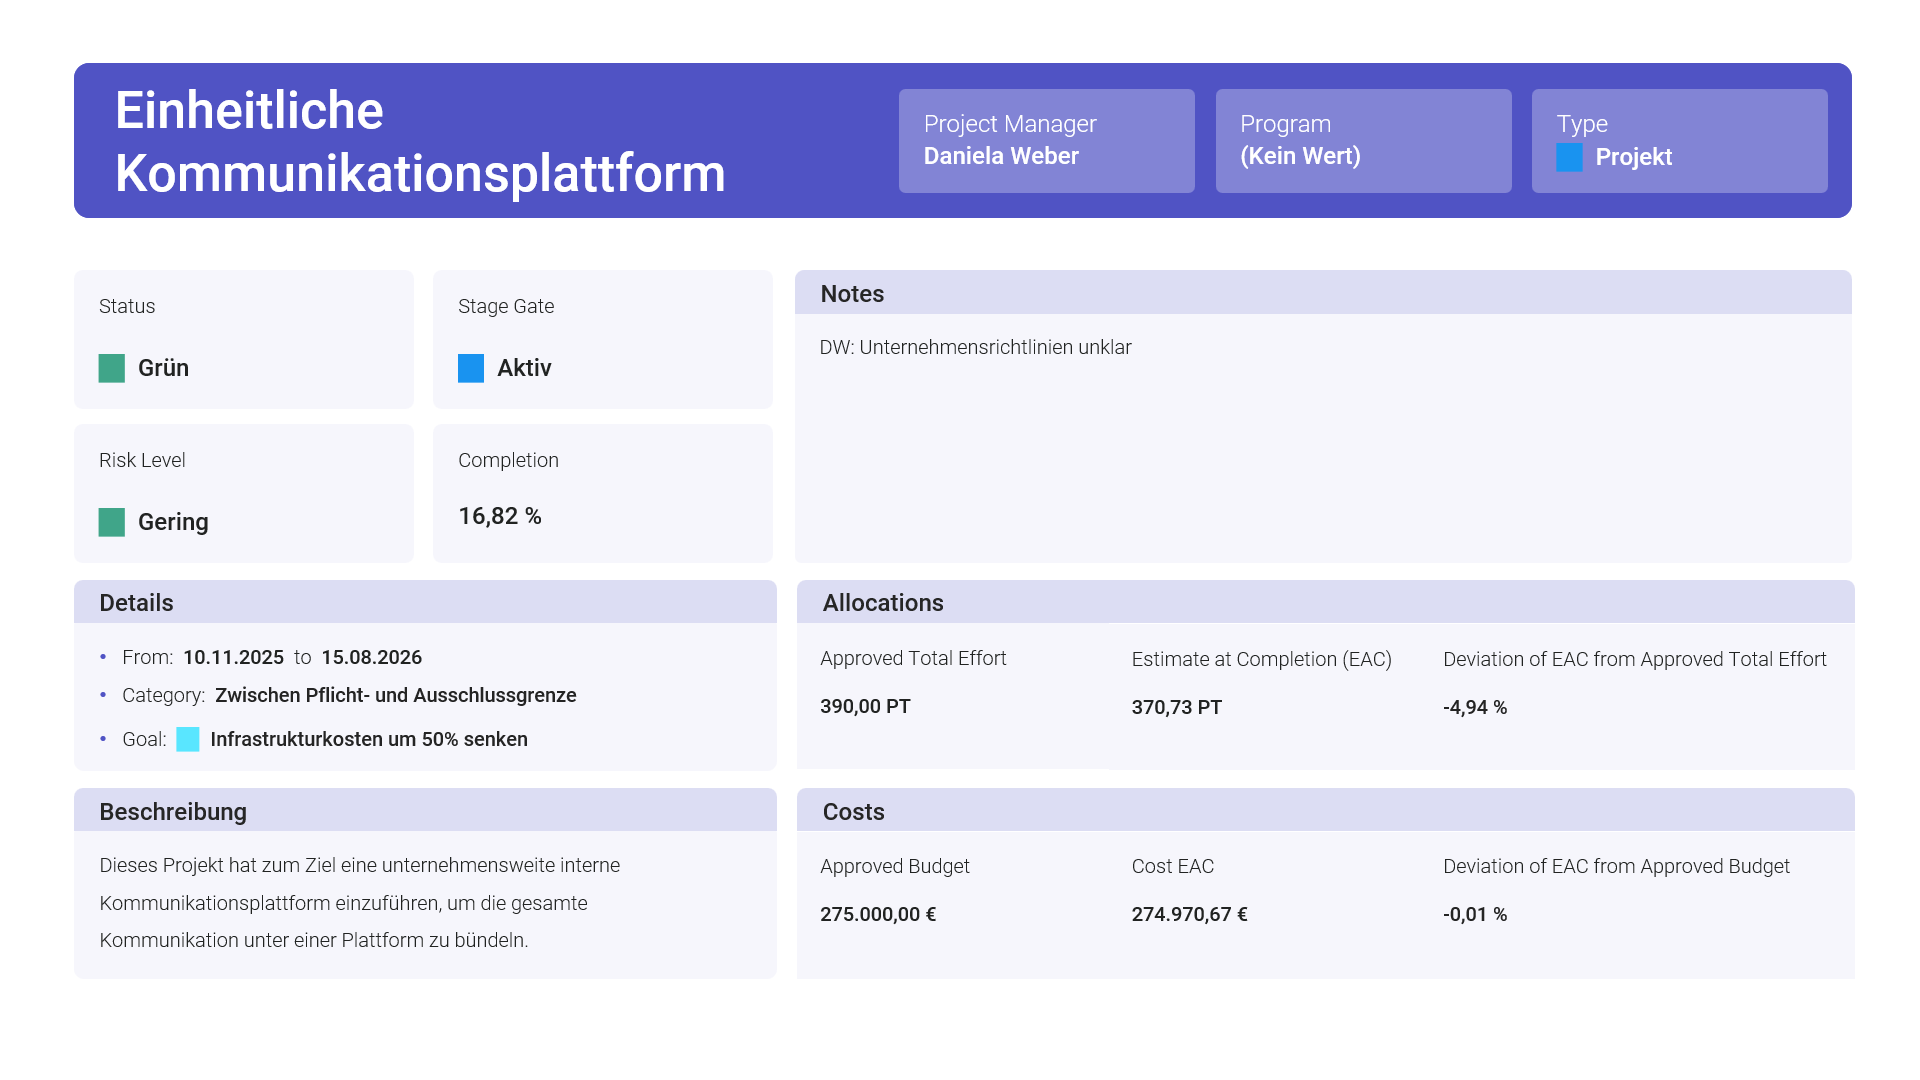
Task: Click the effort deviation value -4,94 %
Action: 1474,707
